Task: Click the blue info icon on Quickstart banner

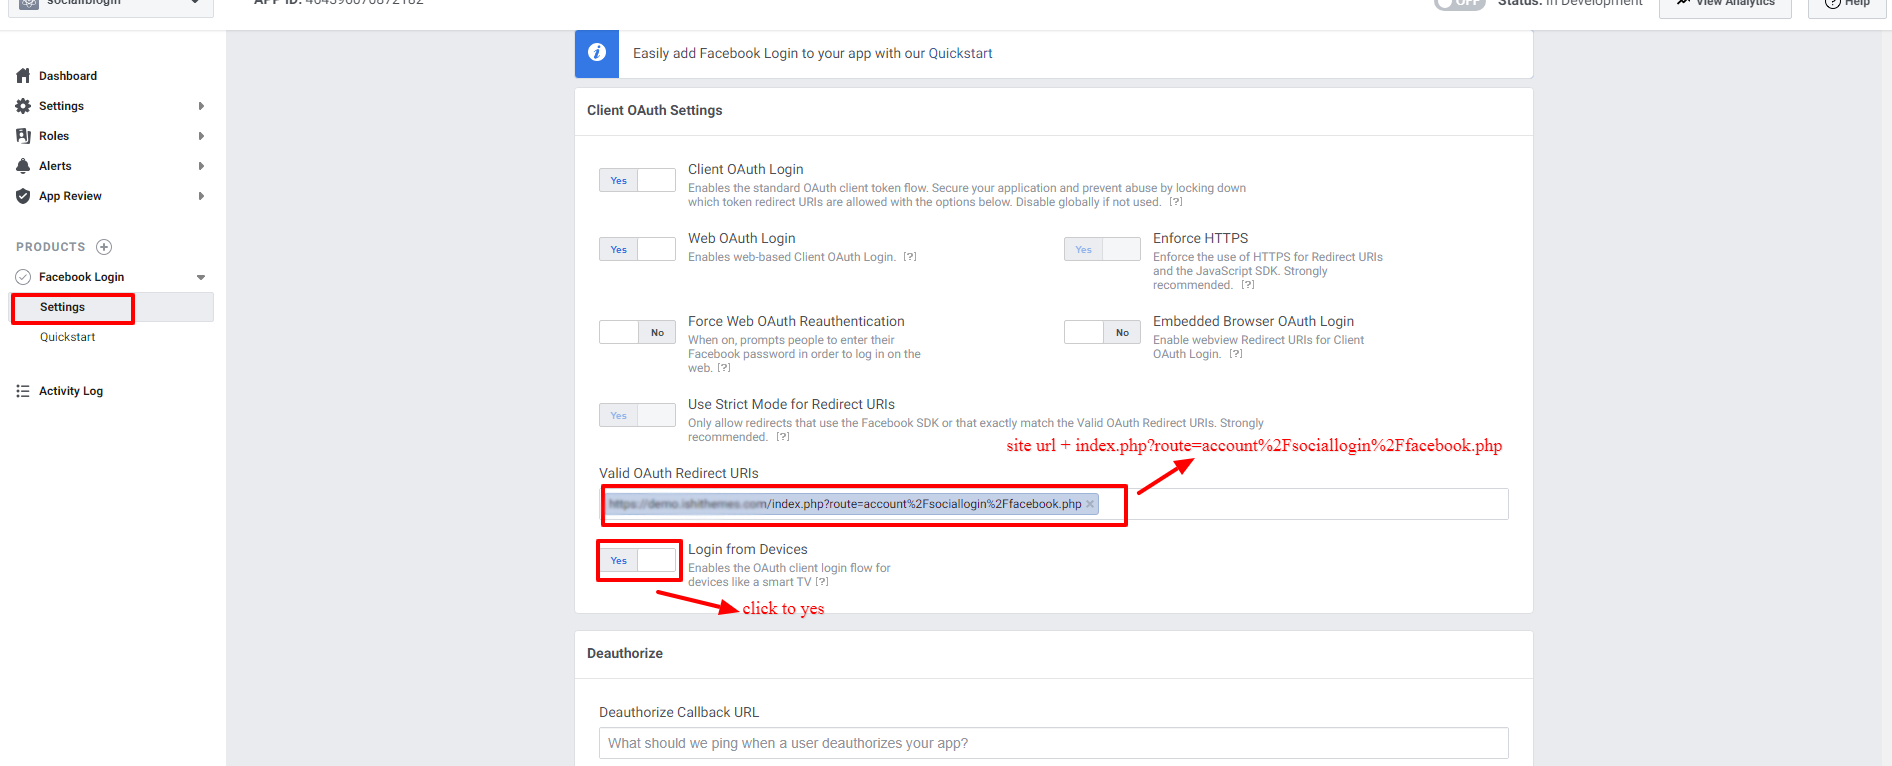Action: tap(597, 53)
